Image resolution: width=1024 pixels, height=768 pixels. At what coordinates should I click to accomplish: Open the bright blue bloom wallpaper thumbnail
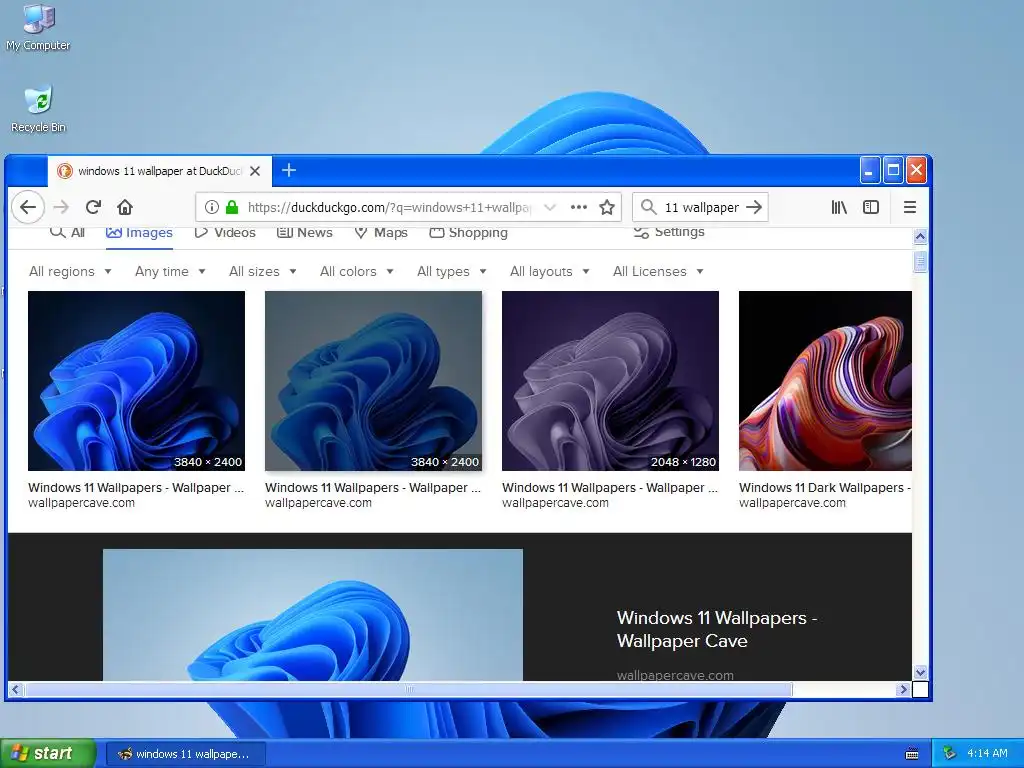(x=136, y=381)
